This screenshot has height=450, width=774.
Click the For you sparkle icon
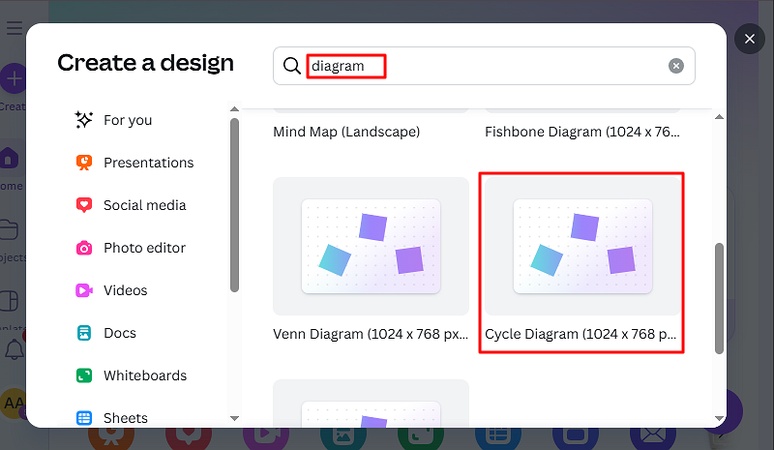pyautogui.click(x=84, y=120)
